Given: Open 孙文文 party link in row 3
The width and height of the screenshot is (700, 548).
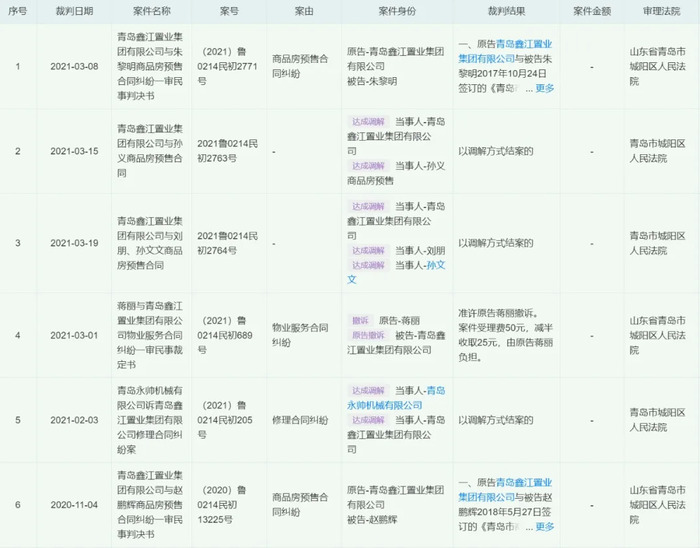Looking at the screenshot, I should [396, 272].
